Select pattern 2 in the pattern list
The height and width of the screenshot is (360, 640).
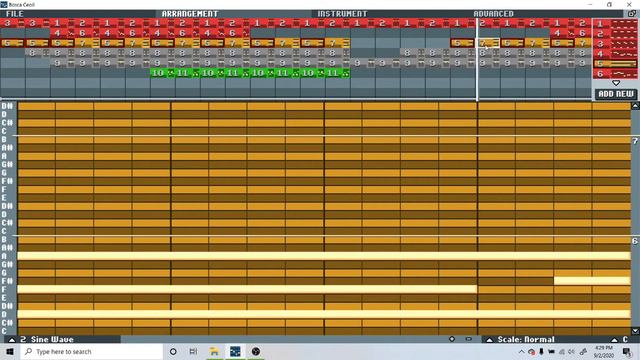pyautogui.click(x=615, y=34)
